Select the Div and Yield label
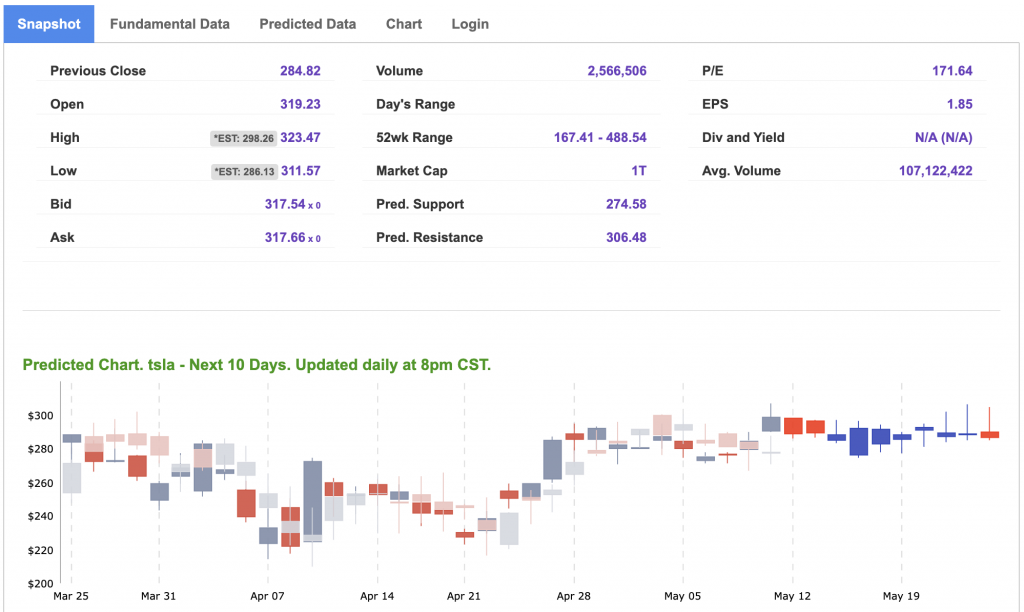 [x=743, y=137]
